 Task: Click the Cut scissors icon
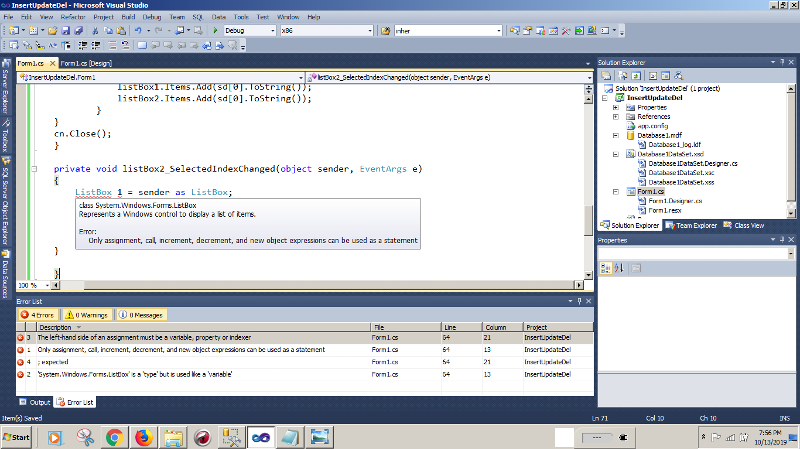click(95, 31)
